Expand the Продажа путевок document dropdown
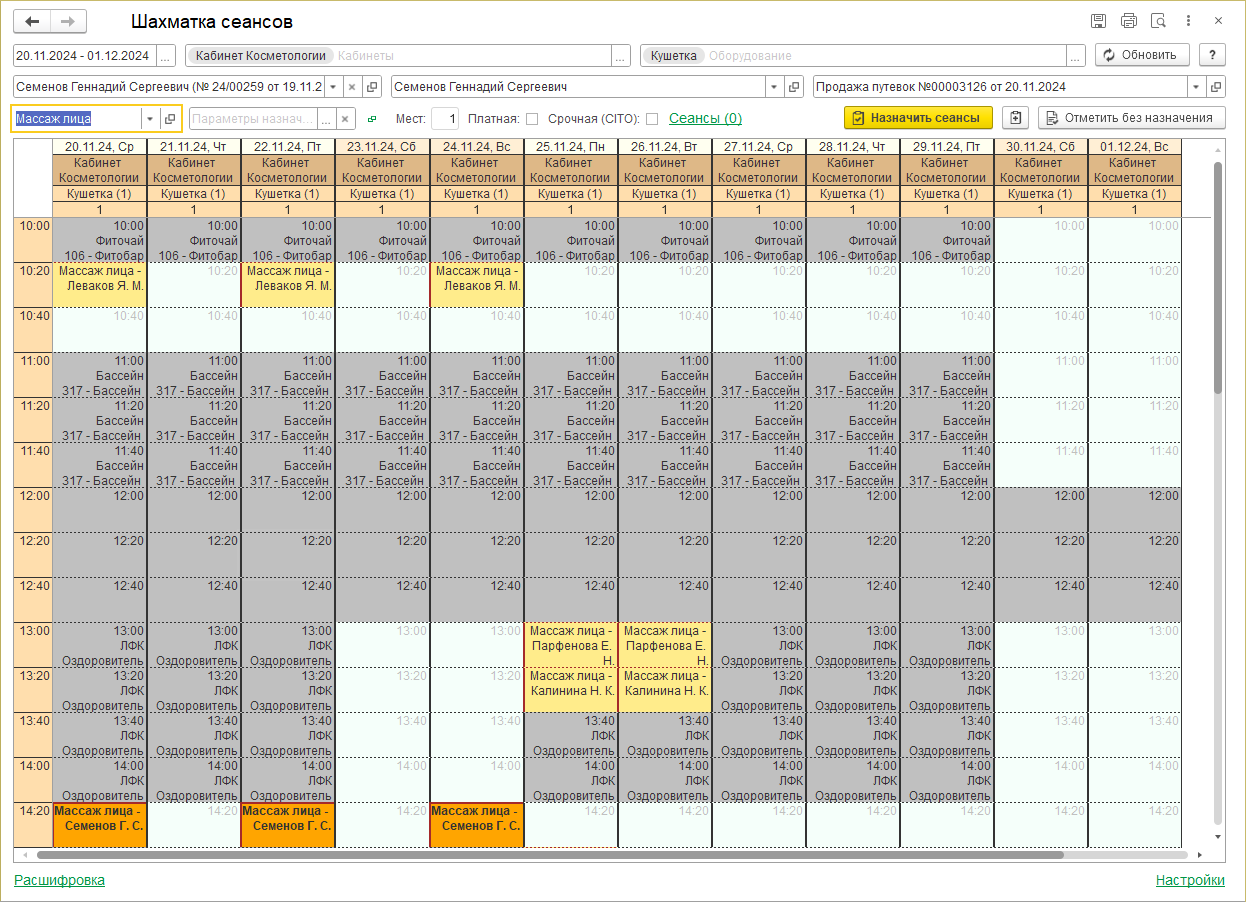 (1196, 87)
